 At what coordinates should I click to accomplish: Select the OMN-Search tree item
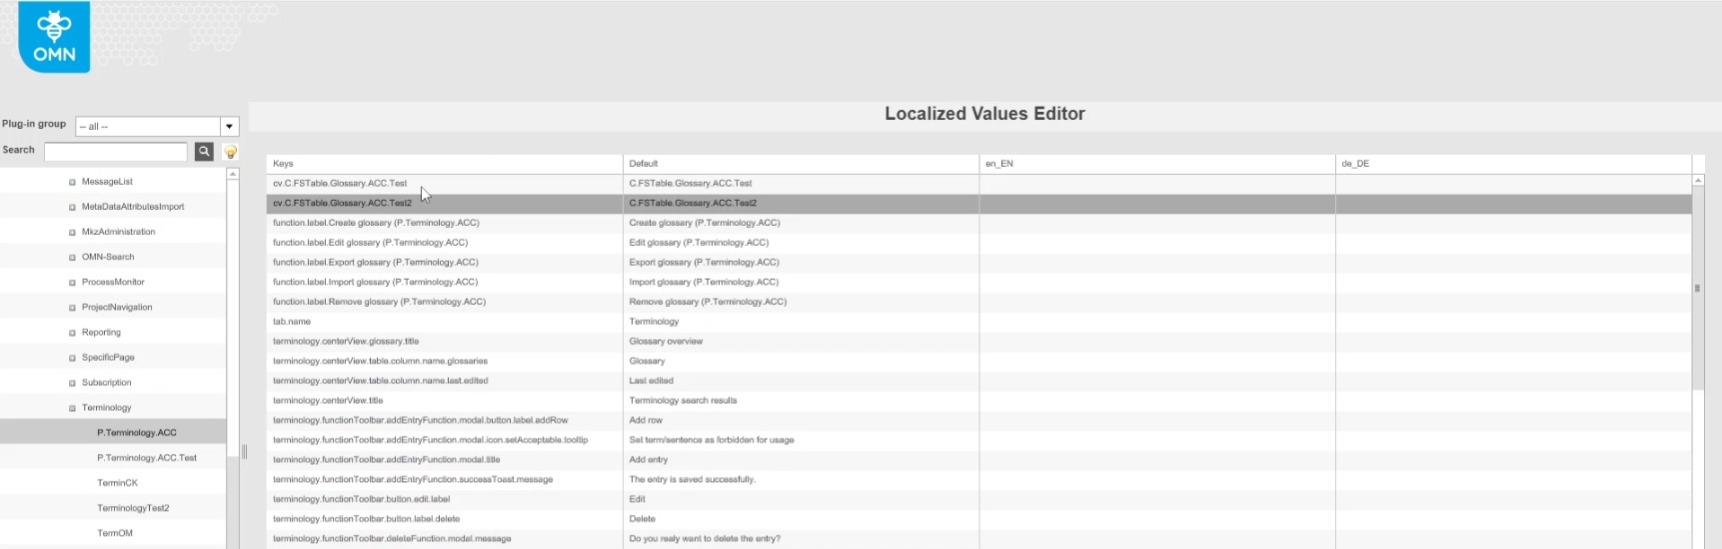coord(108,257)
